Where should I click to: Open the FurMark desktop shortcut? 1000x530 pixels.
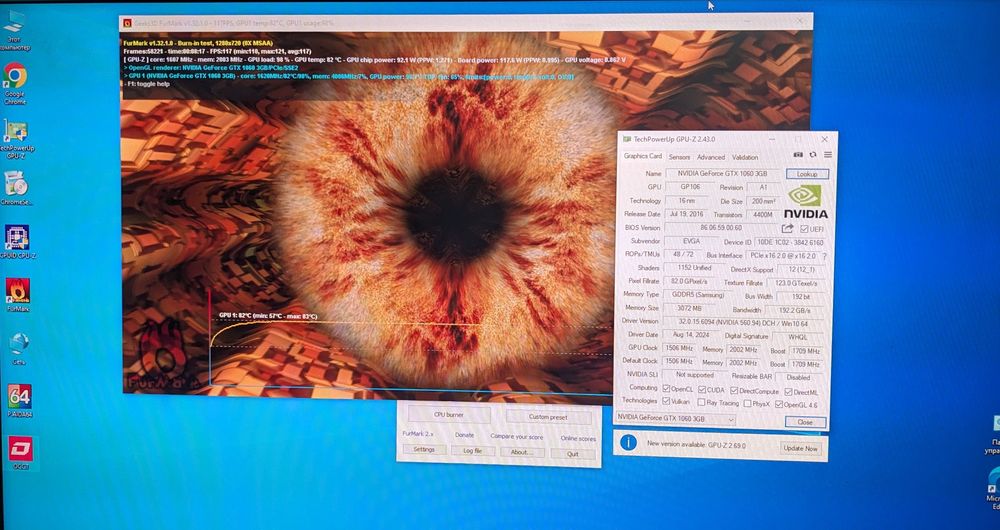click(x=17, y=295)
